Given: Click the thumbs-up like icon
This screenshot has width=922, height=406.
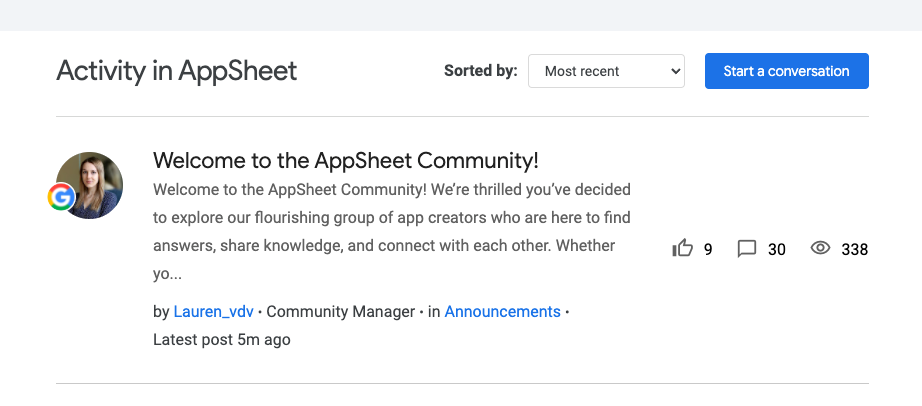Looking at the screenshot, I should point(682,248).
